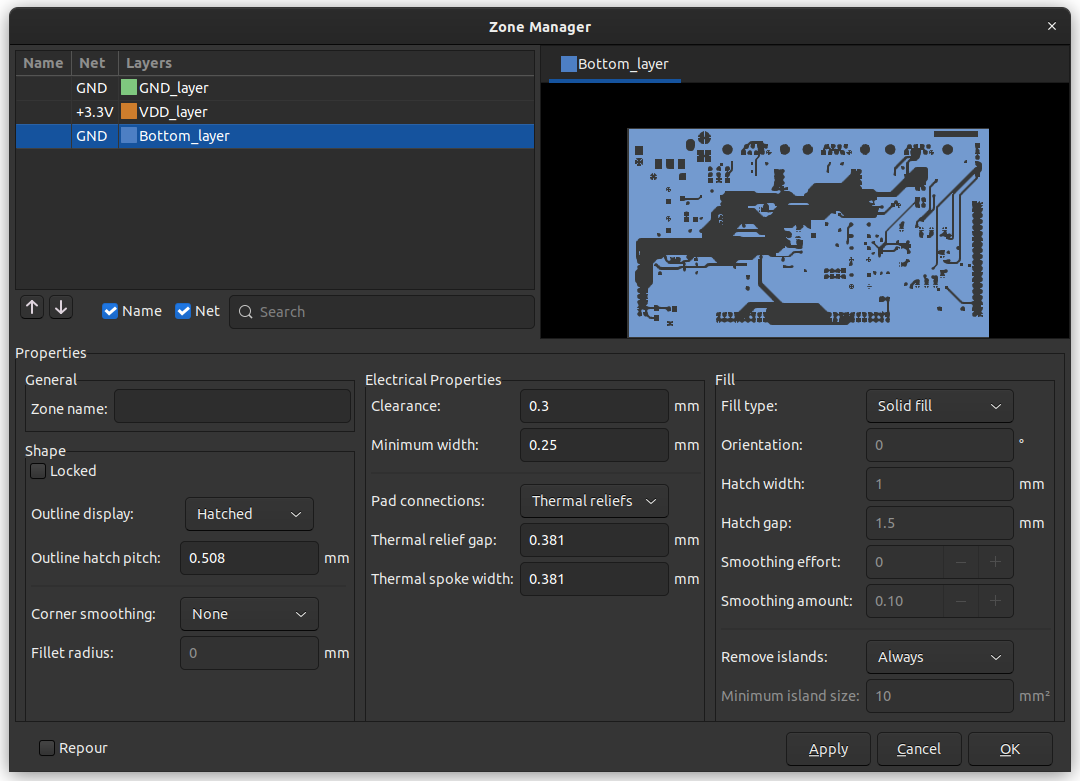
Task: Click the Cancel button
Action: [918, 749]
